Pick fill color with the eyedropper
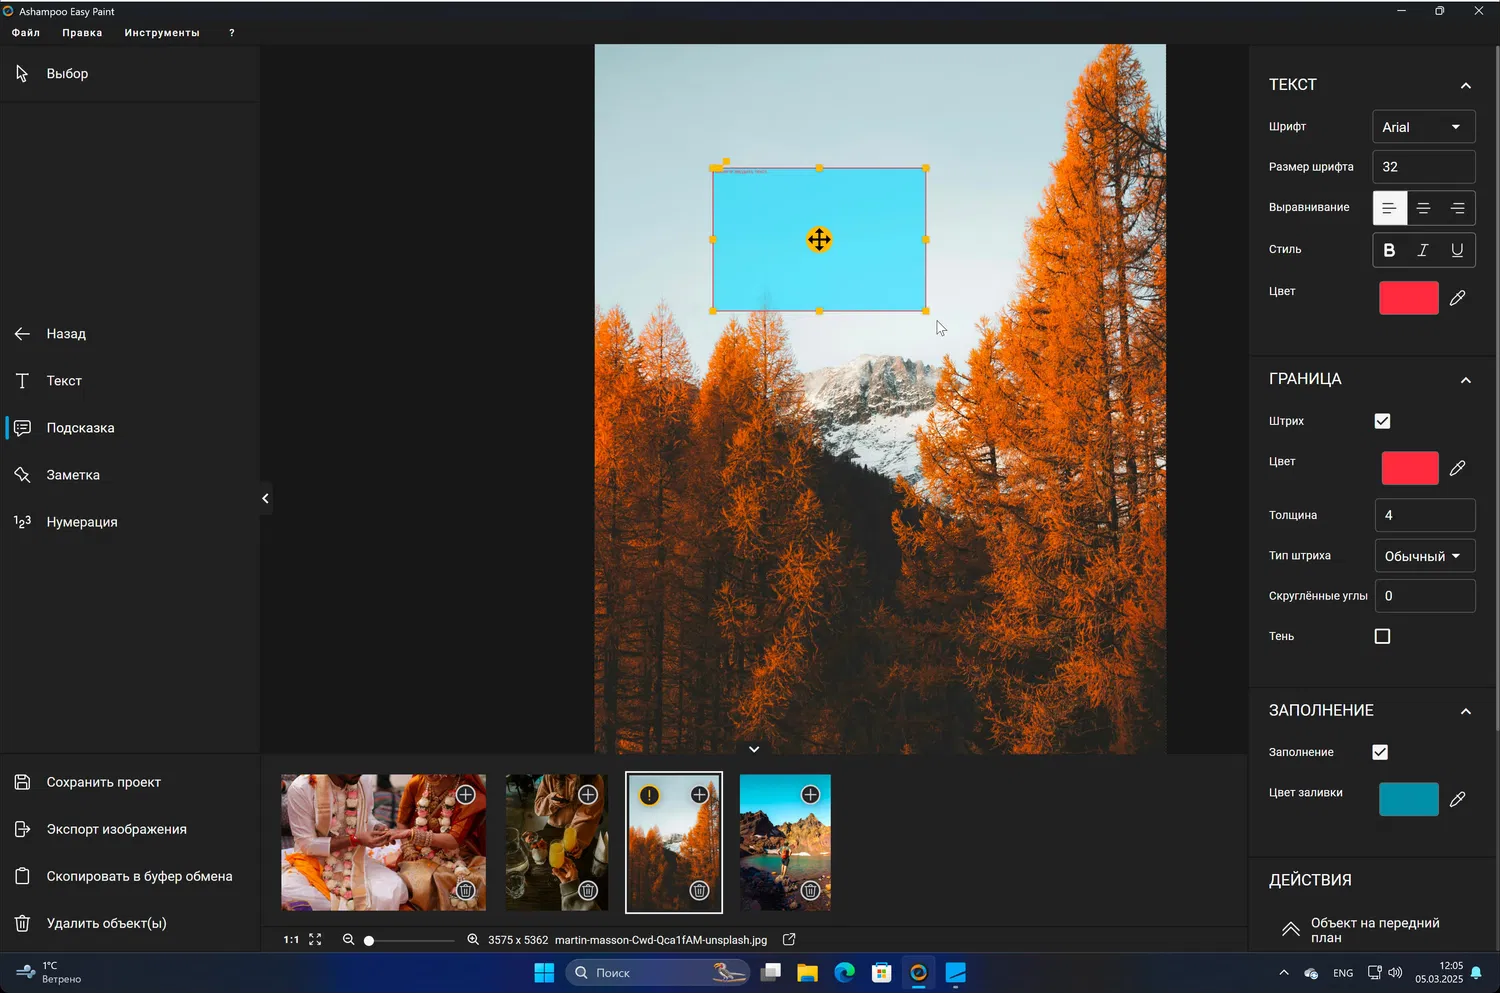The height and width of the screenshot is (993, 1500). 1458,798
